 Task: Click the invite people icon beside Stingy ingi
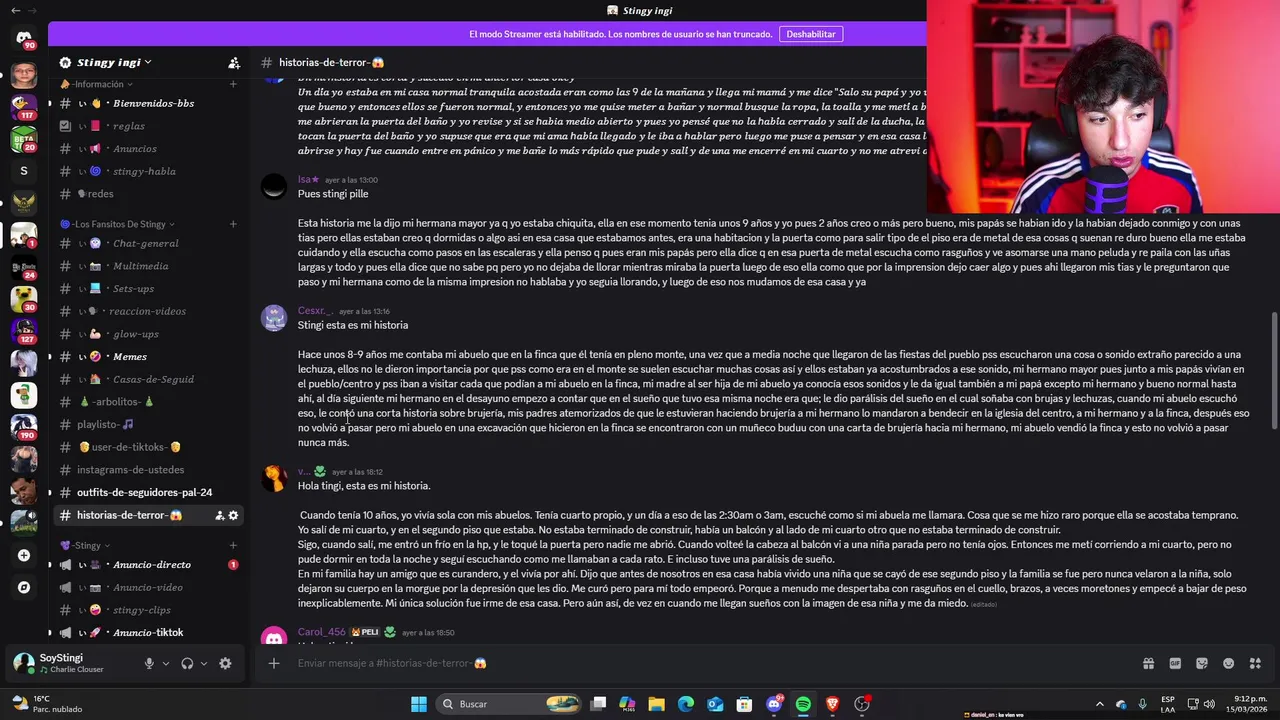point(234,63)
